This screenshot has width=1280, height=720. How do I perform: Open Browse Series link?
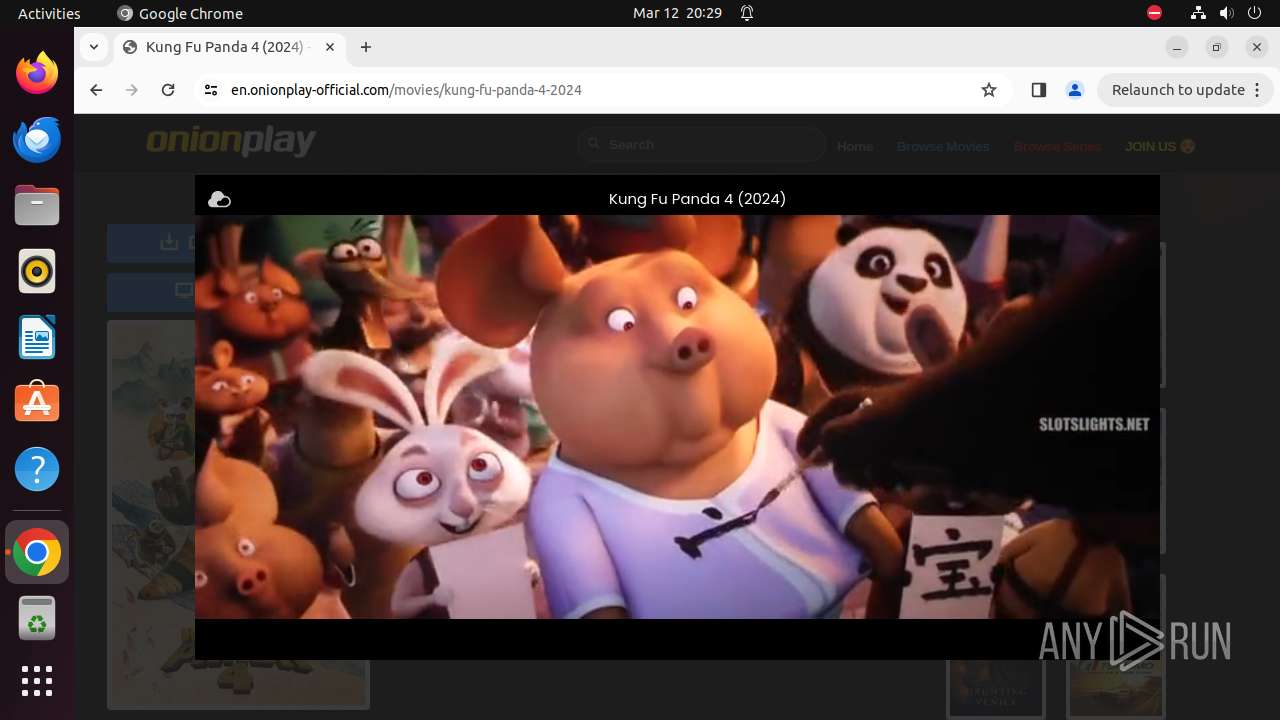(x=1057, y=146)
